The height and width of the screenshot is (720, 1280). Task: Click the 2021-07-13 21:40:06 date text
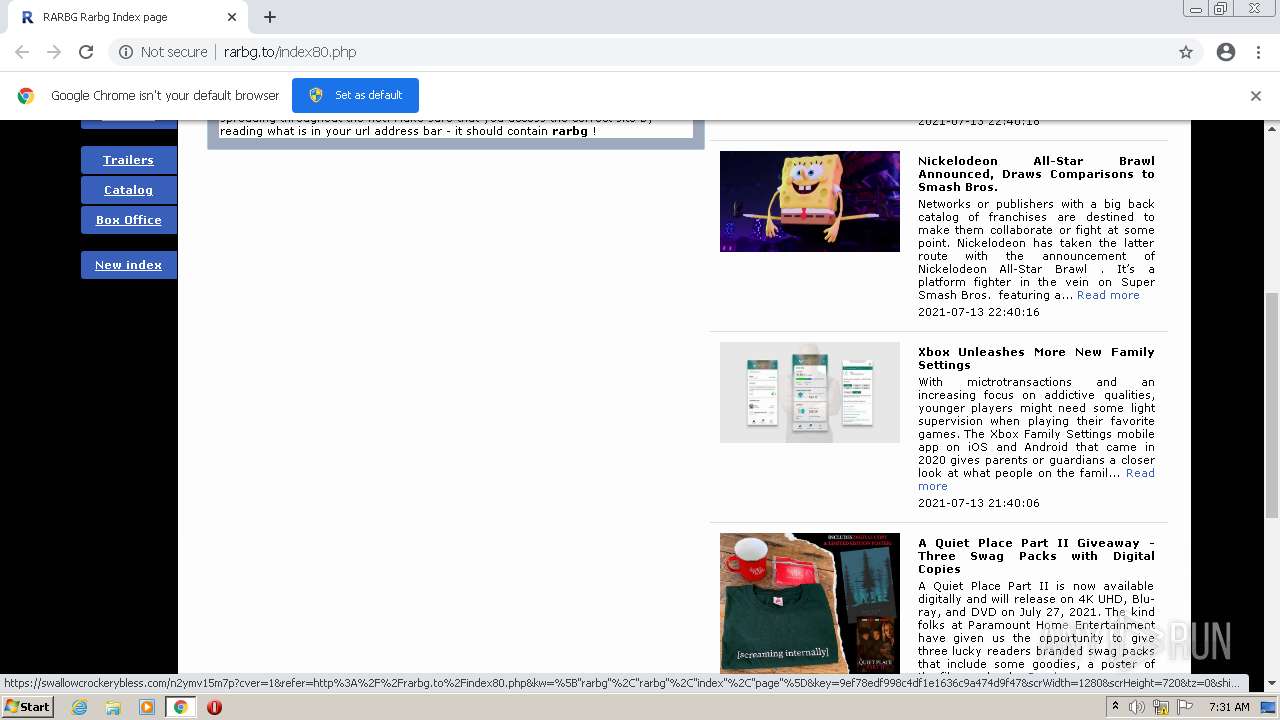coord(979,503)
